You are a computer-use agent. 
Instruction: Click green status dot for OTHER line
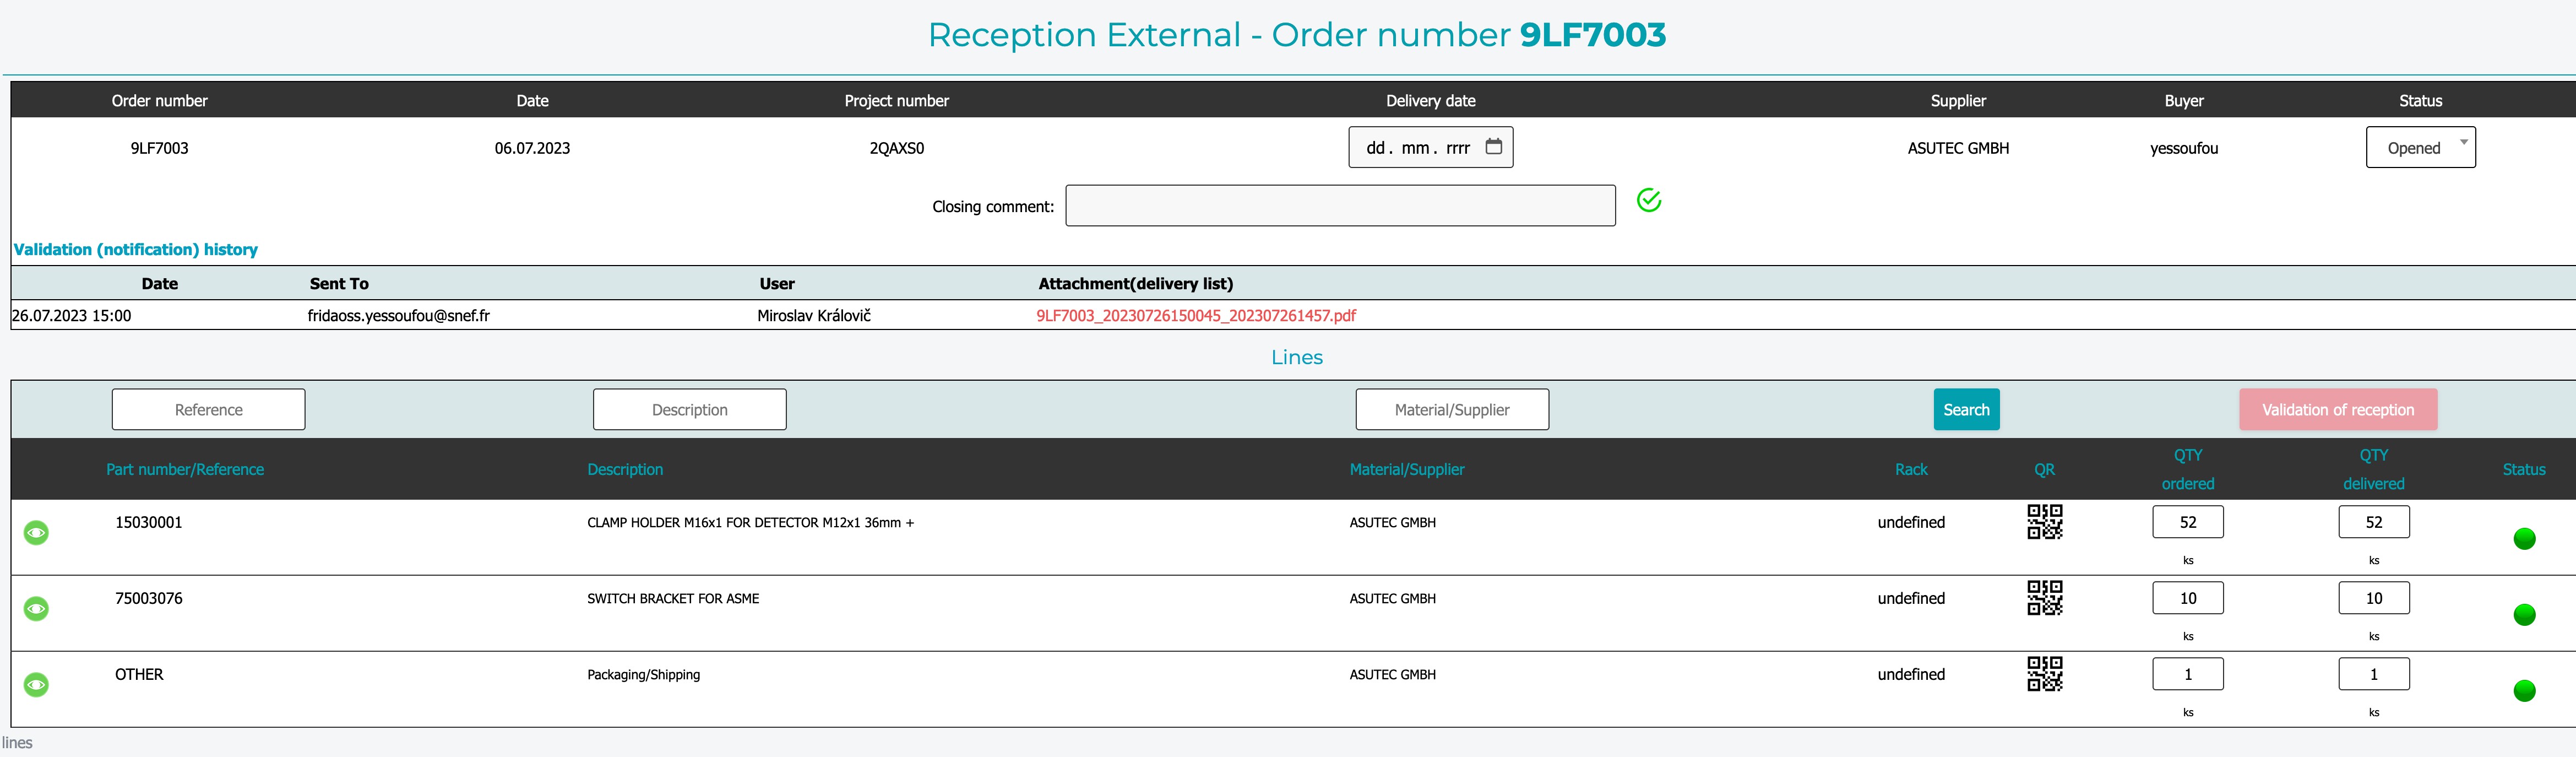point(2524,691)
